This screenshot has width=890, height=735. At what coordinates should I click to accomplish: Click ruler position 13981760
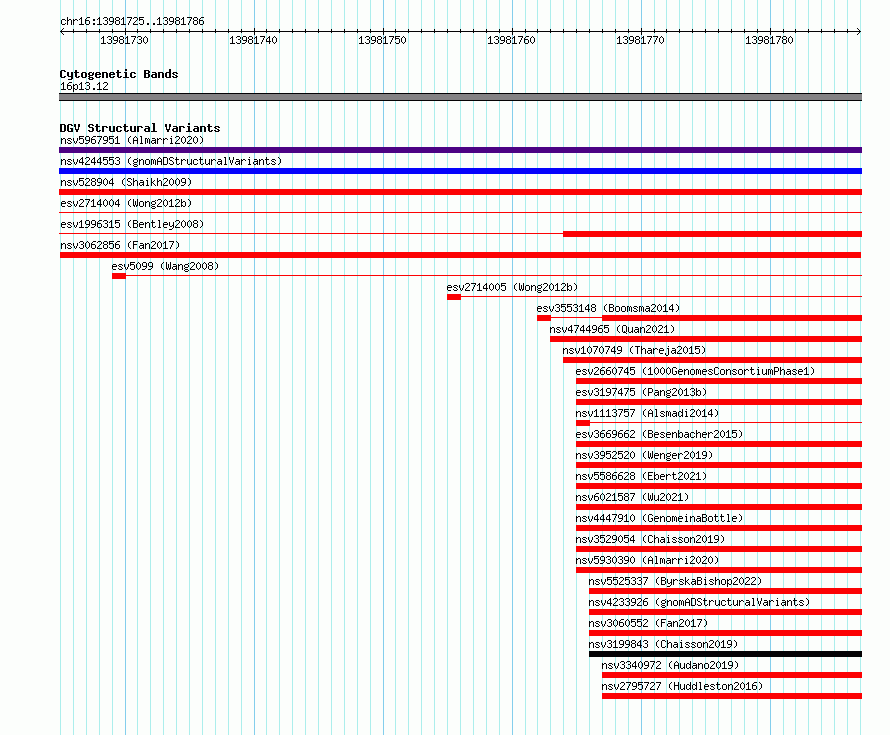pyautogui.click(x=511, y=40)
